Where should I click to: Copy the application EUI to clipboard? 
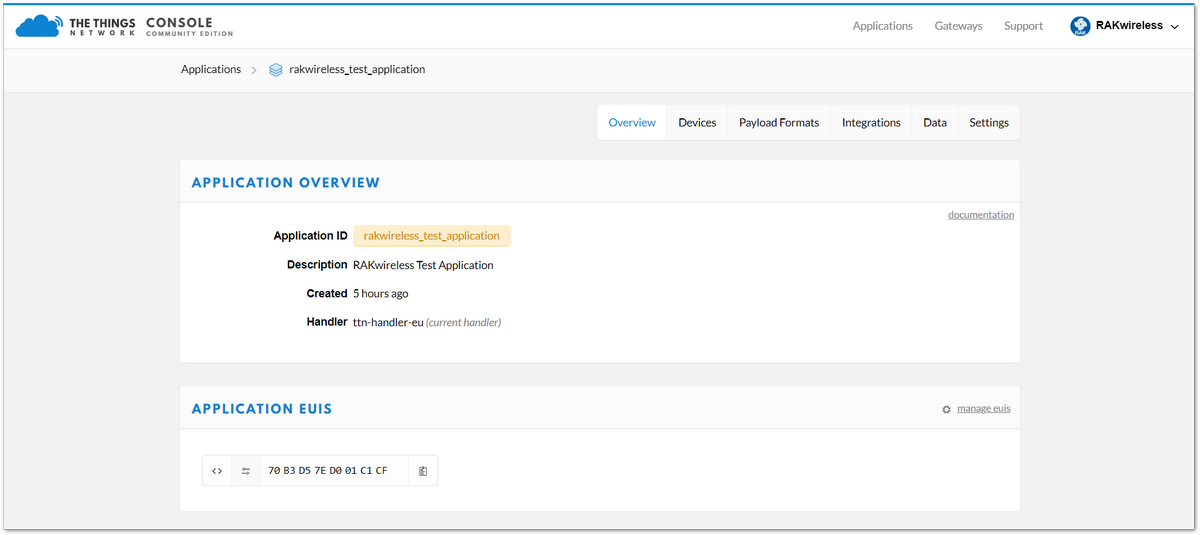tap(423, 471)
